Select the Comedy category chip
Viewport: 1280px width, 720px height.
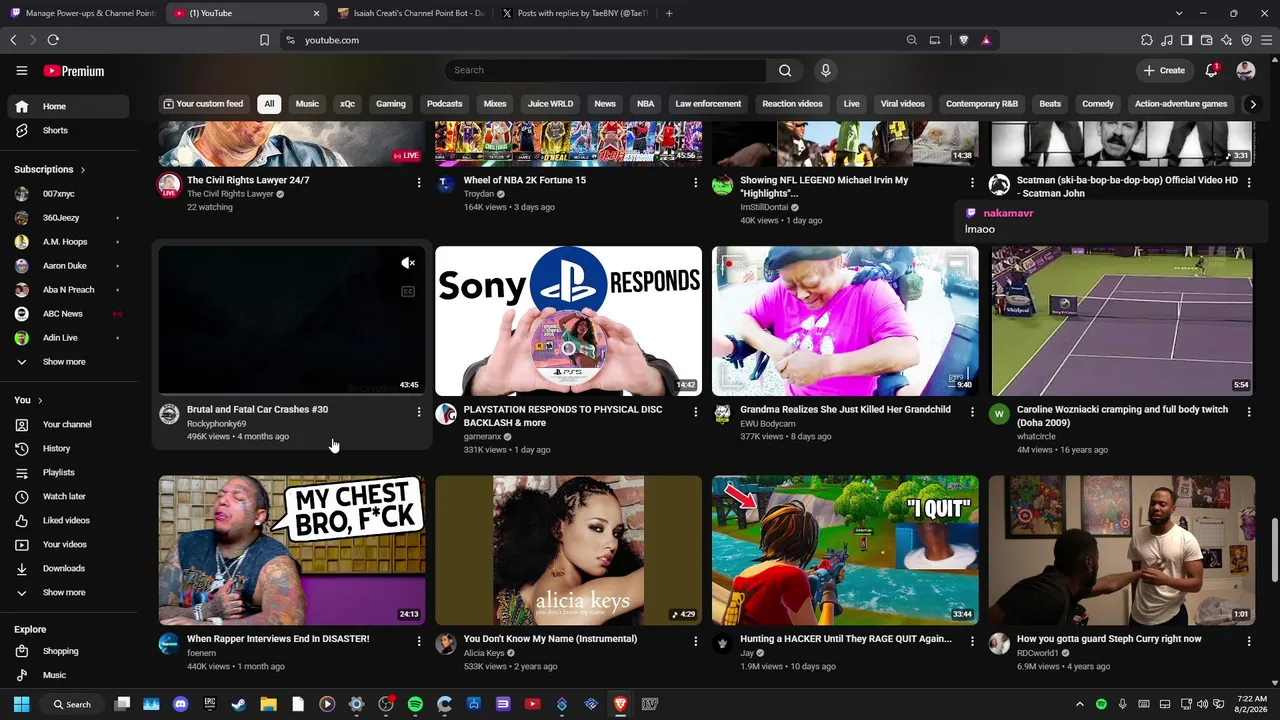(1097, 104)
